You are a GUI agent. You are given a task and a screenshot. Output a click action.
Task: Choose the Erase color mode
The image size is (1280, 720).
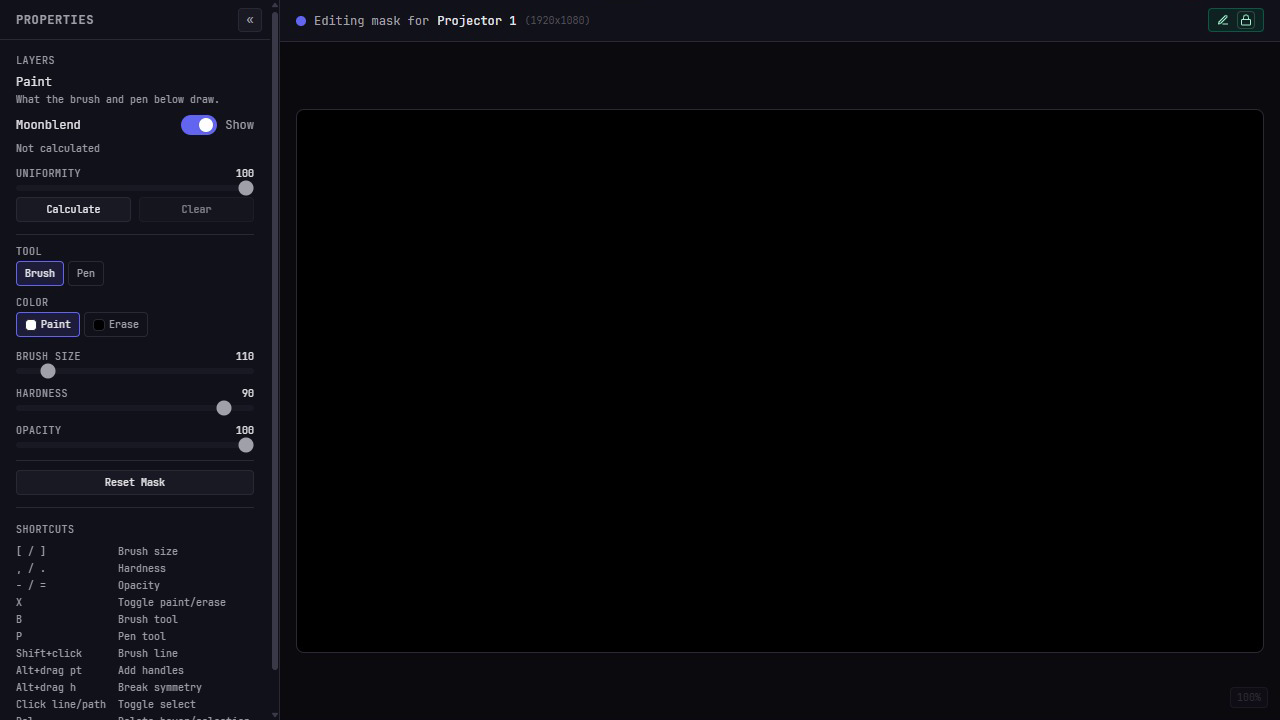pyautogui.click(x=116, y=324)
